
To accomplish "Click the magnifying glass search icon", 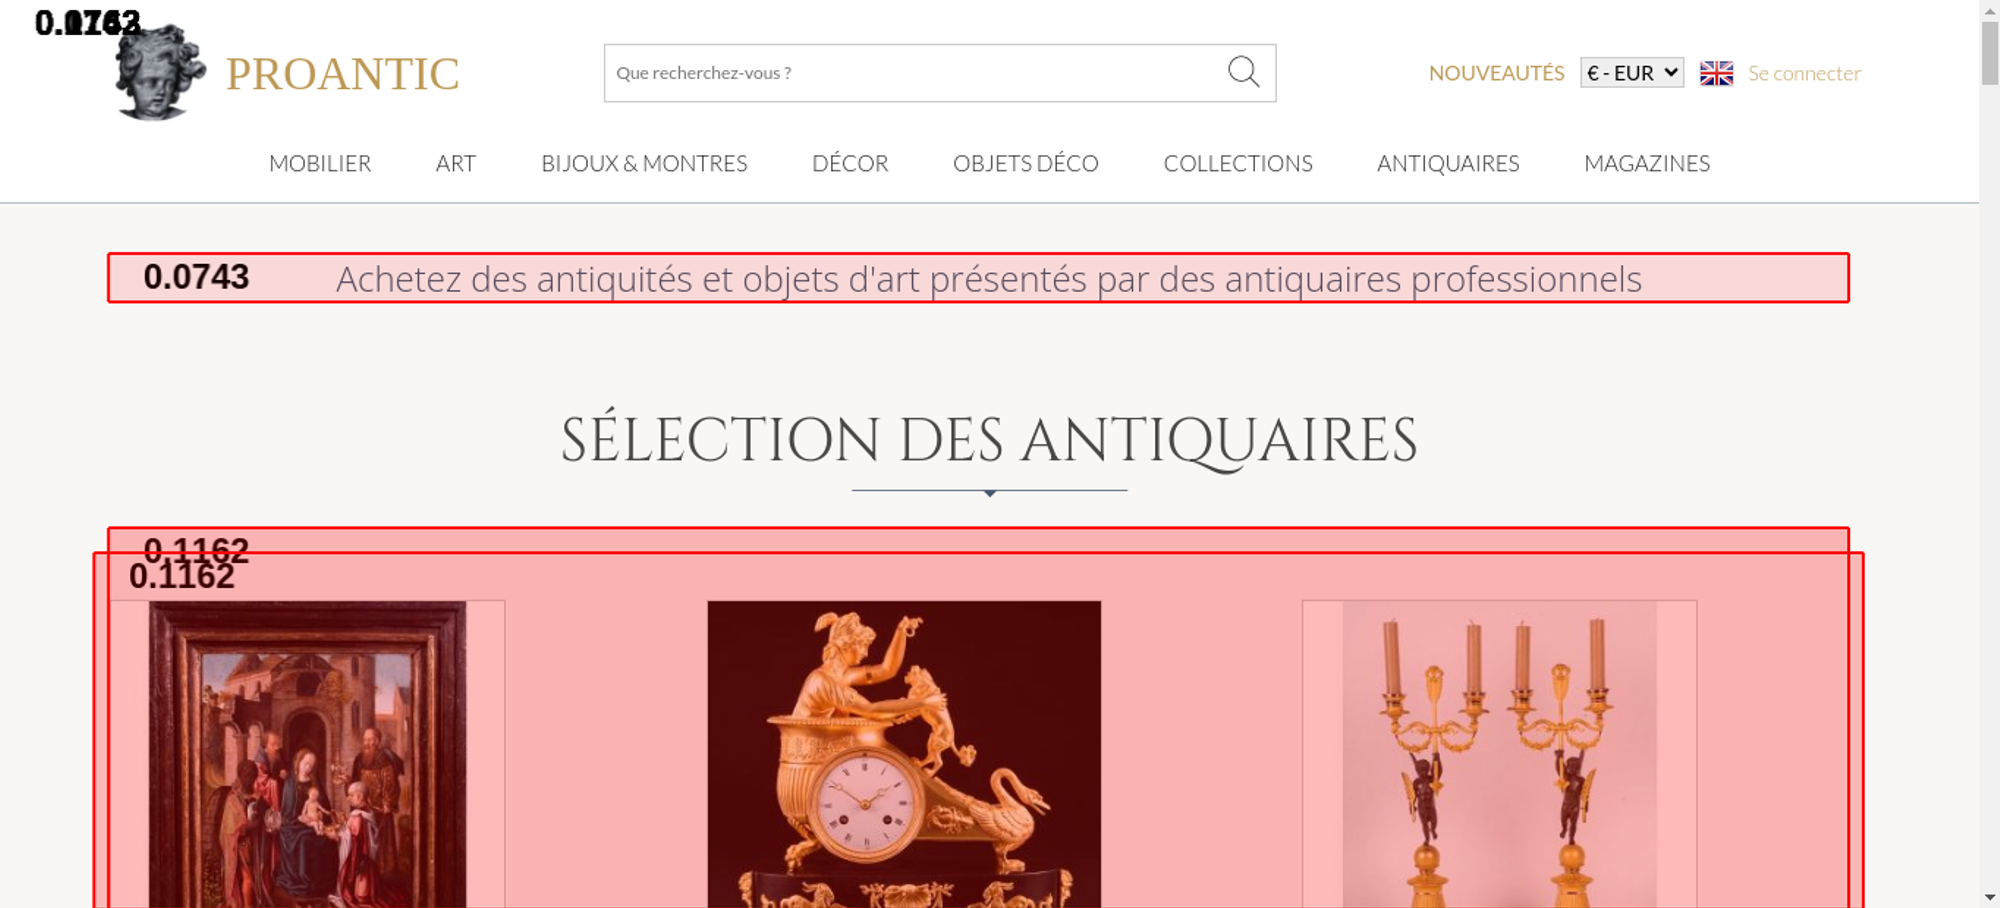I will pos(1243,72).
